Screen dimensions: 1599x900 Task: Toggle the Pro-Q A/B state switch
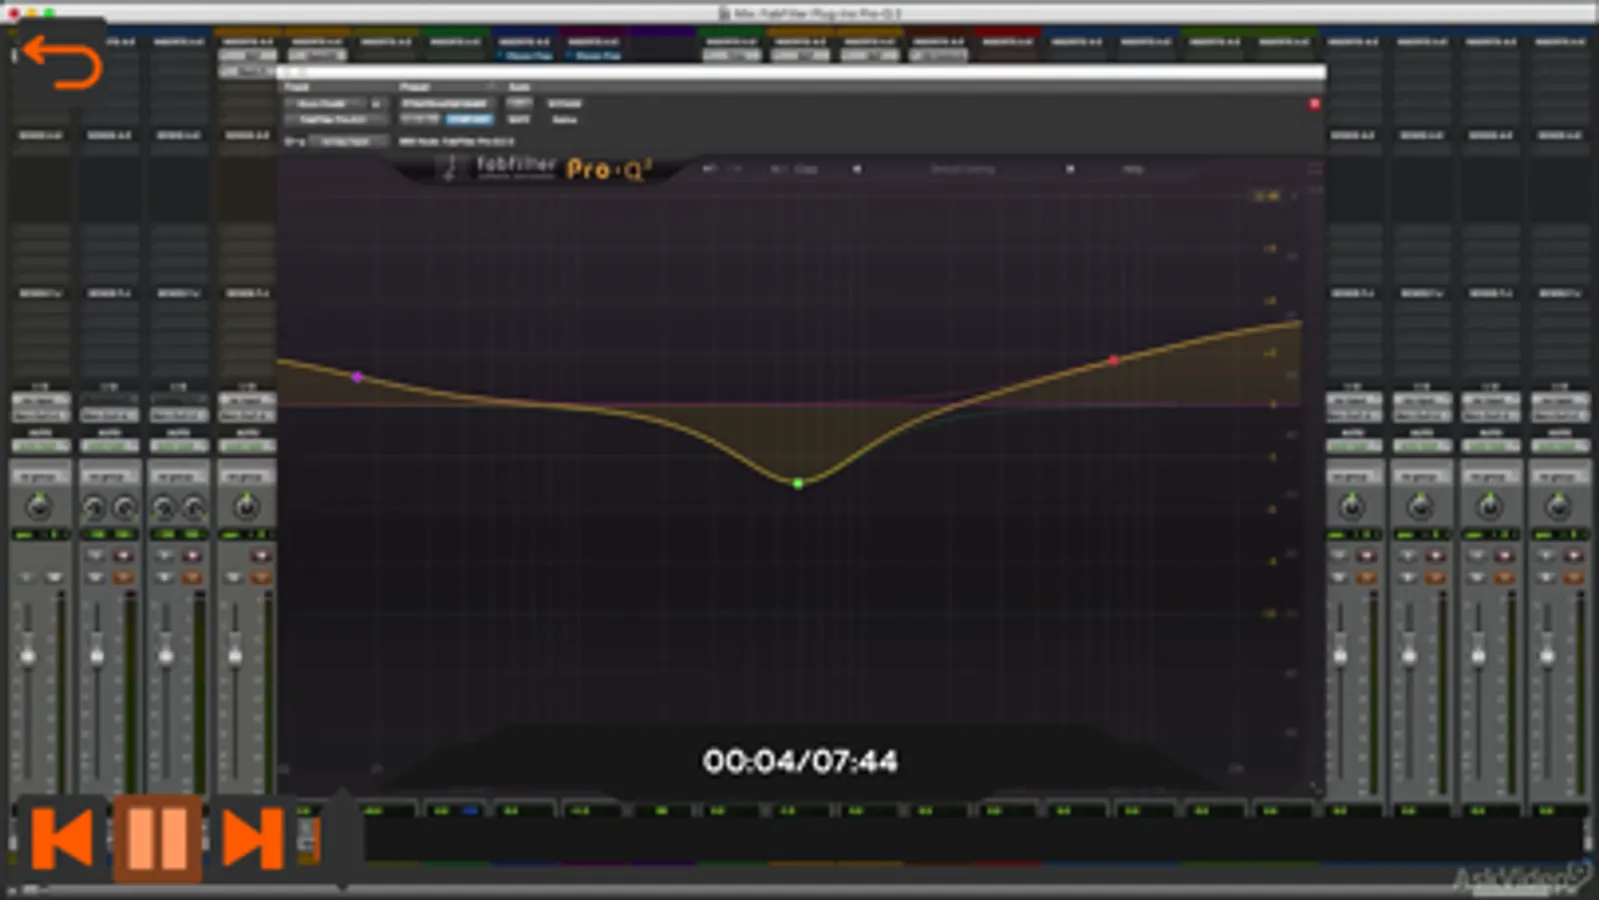(778, 169)
